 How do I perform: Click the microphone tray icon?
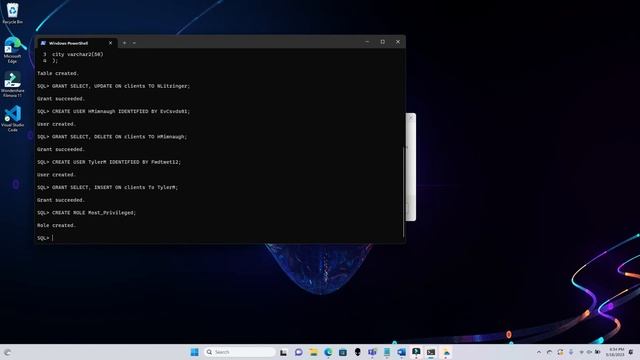click(x=571, y=352)
